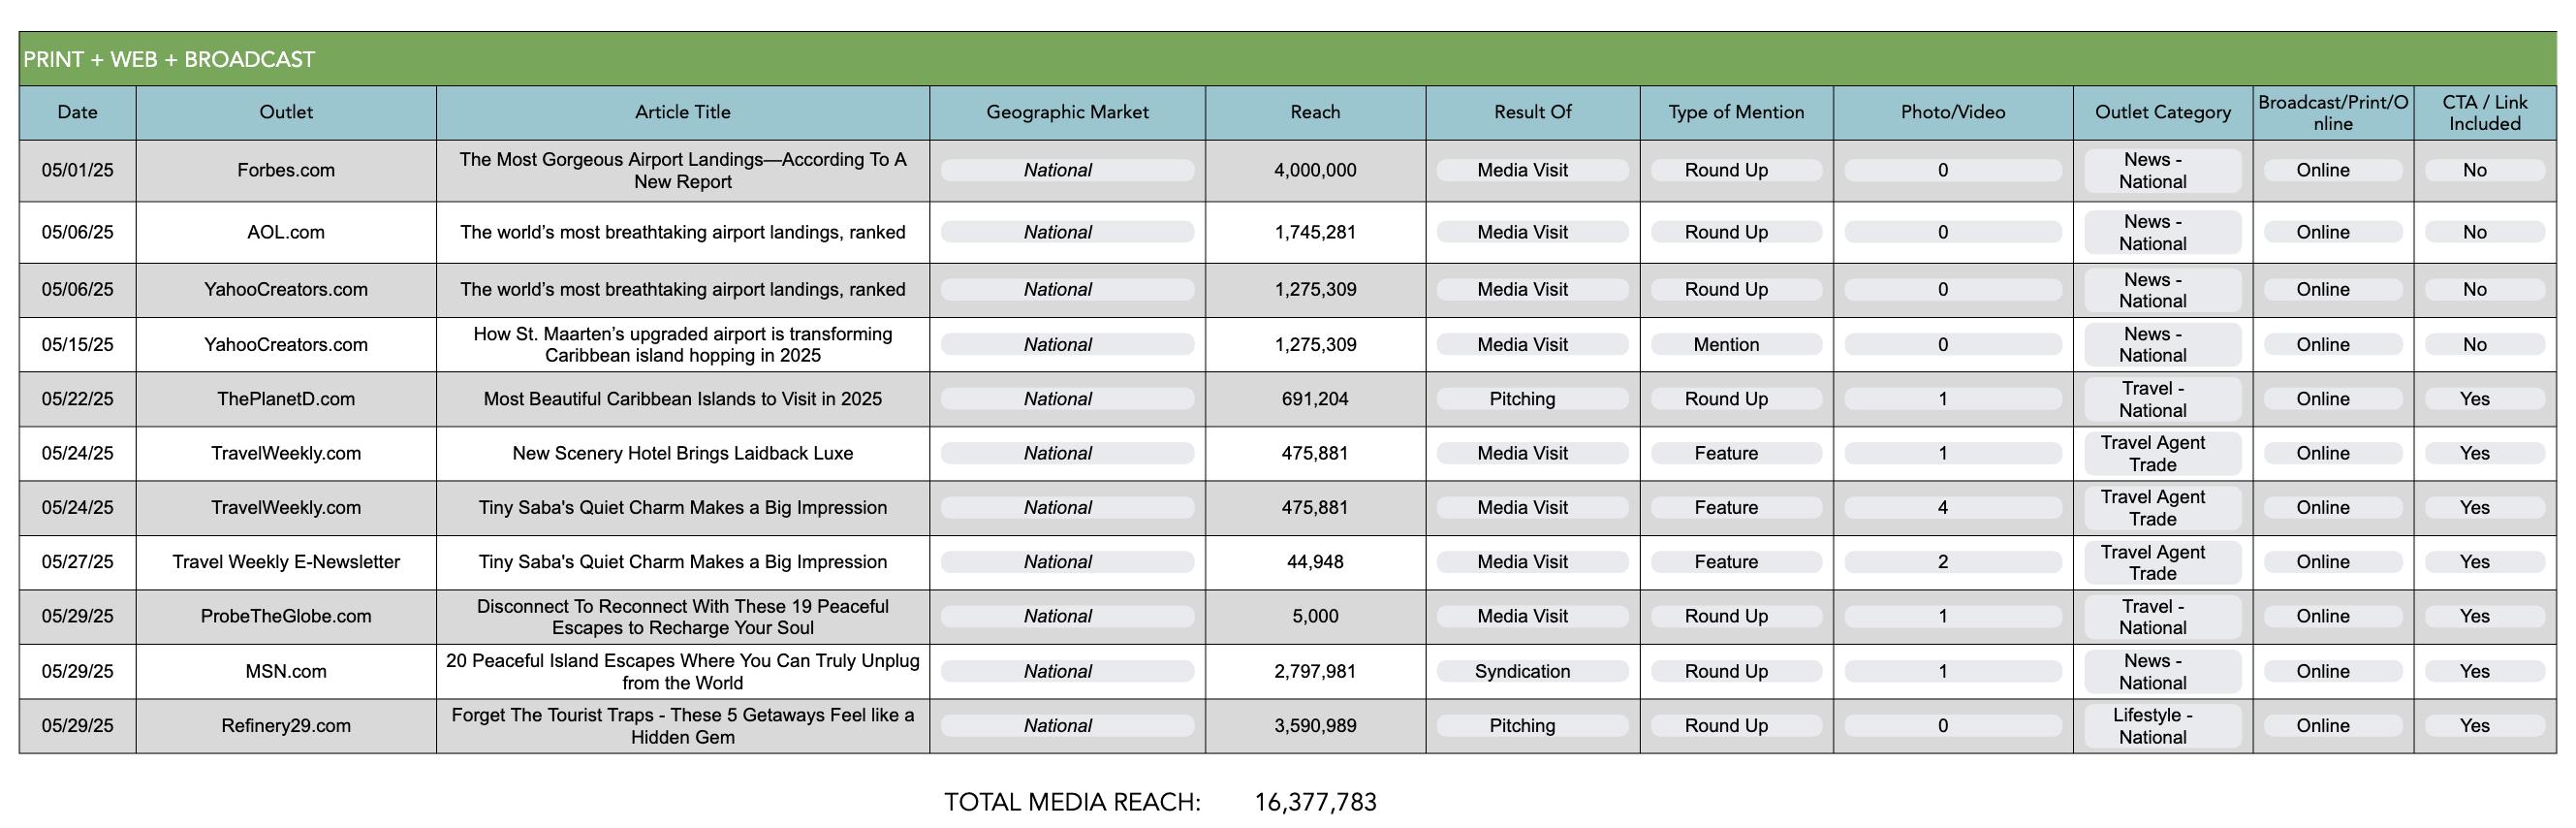Open Type of Mention dropdown showing Mention
The width and height of the screenshot is (2576, 828).
[x=1736, y=344]
